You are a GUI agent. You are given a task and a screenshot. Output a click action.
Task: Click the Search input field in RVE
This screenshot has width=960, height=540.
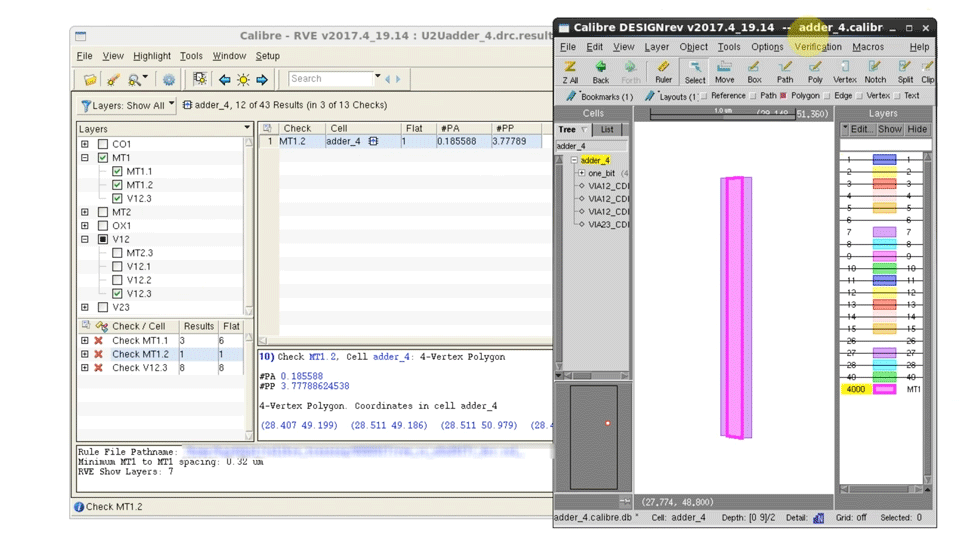coord(331,79)
